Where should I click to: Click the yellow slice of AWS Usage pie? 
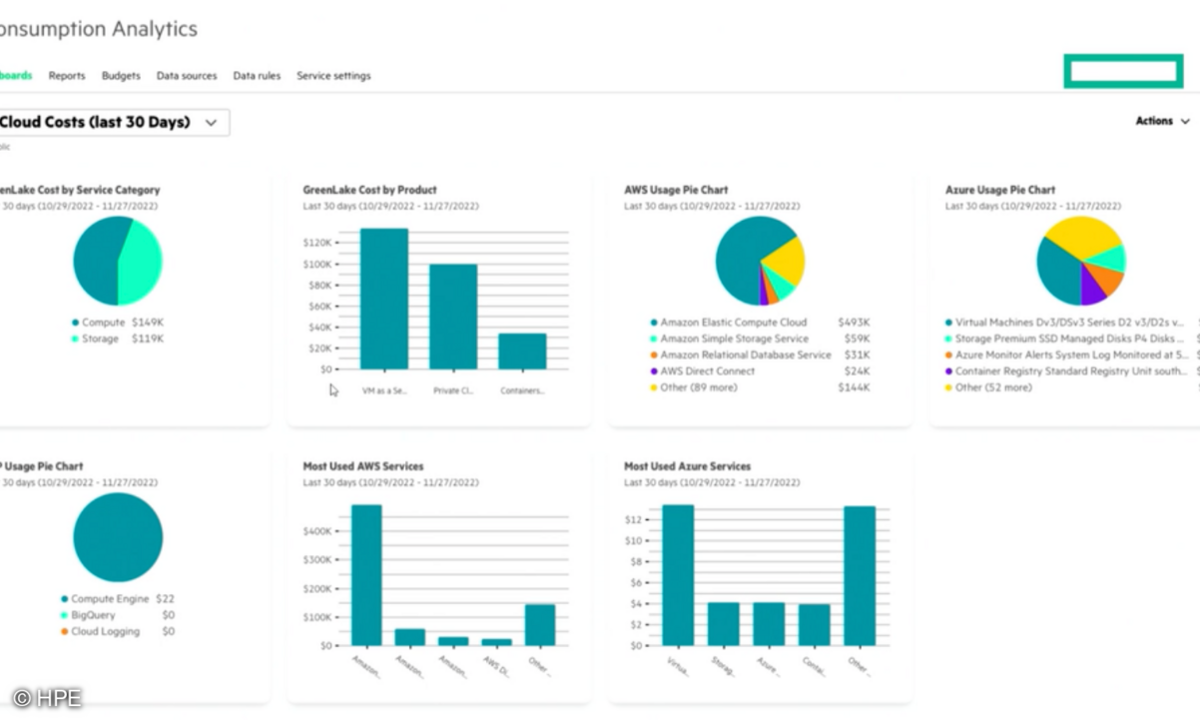785,260
